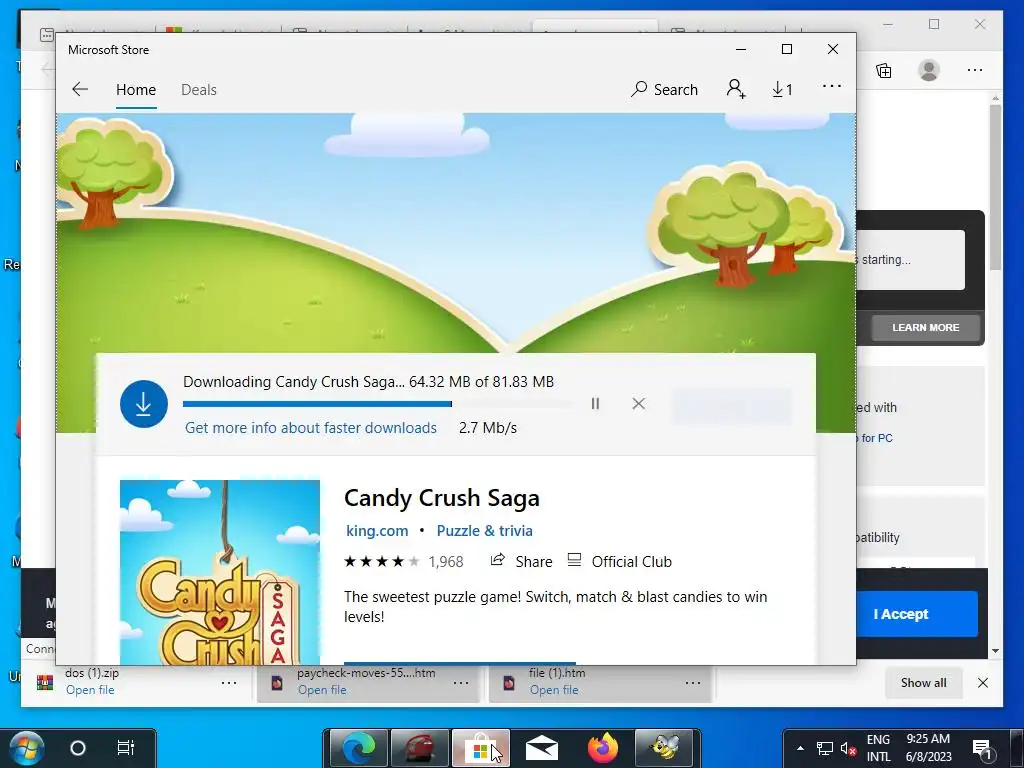Click the network icon in system tray
Viewport: 1024px width, 768px height.
[825, 748]
